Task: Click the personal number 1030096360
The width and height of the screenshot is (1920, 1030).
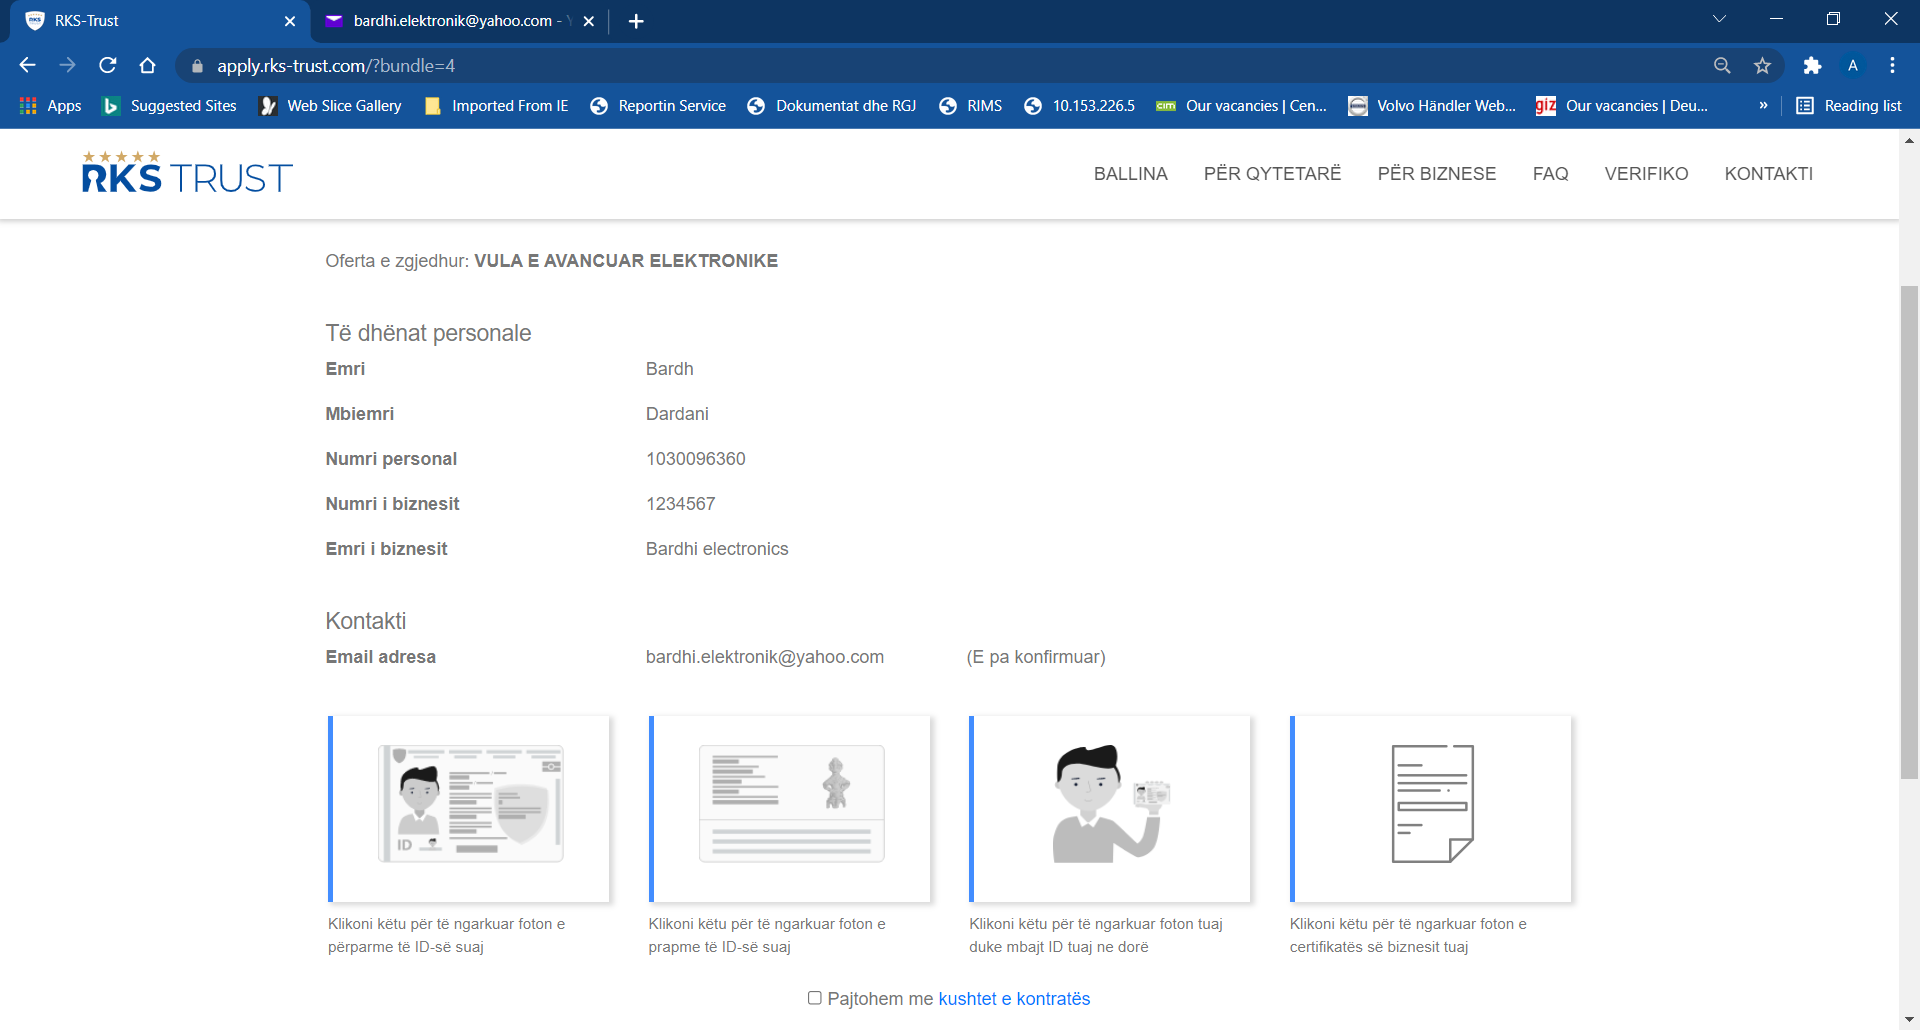Action: (x=696, y=459)
